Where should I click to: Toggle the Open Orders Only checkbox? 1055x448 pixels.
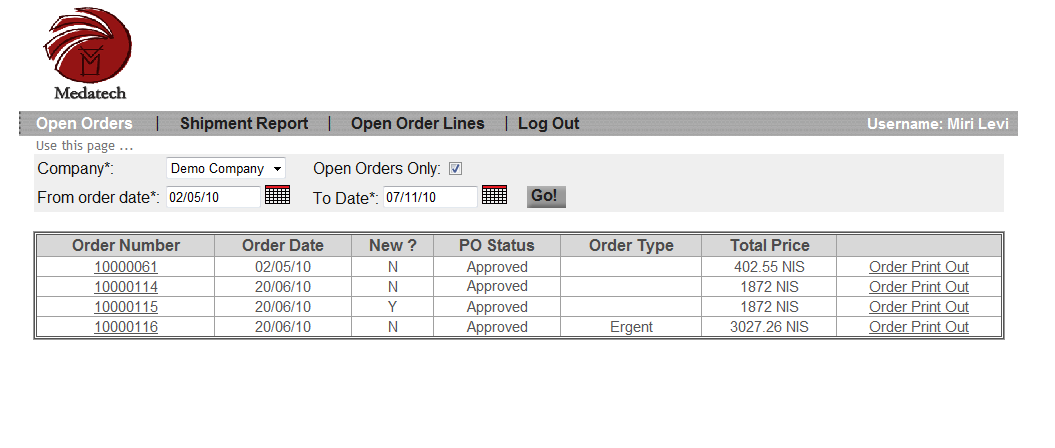456,169
